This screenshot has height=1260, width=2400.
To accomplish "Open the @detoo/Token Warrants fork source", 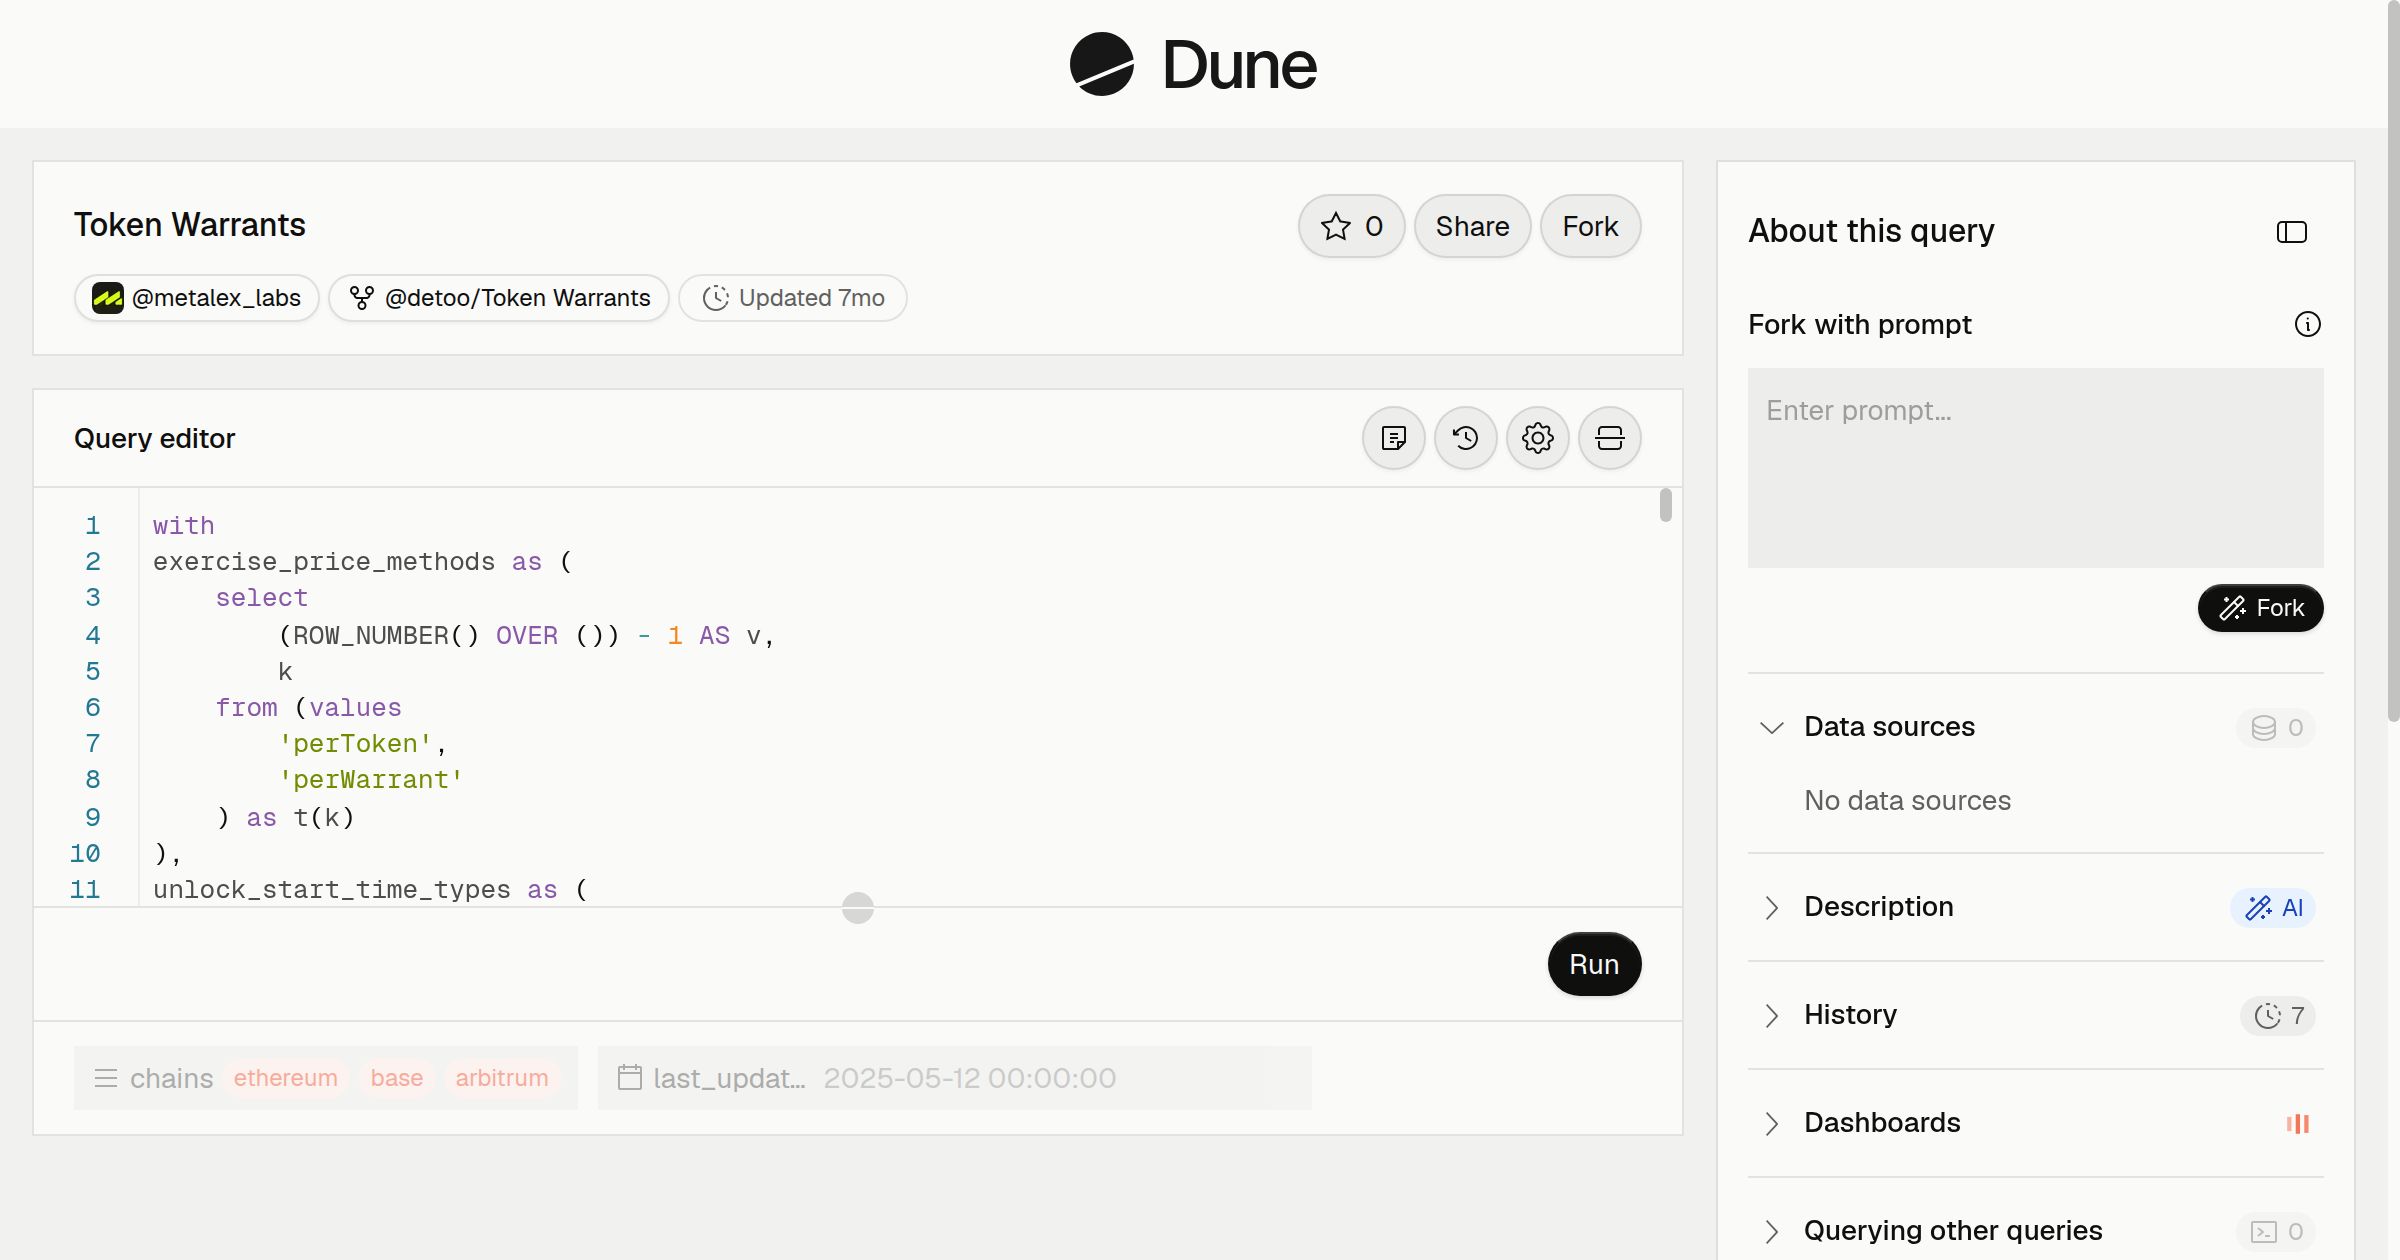I will pos(499,298).
